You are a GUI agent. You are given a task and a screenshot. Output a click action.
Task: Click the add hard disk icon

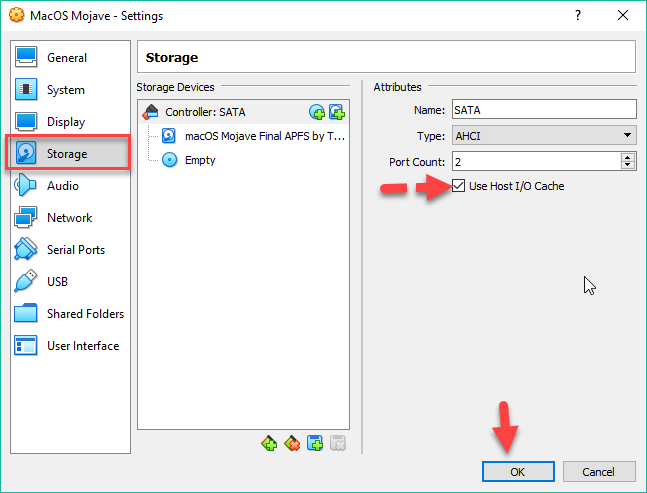pyautogui.click(x=336, y=112)
